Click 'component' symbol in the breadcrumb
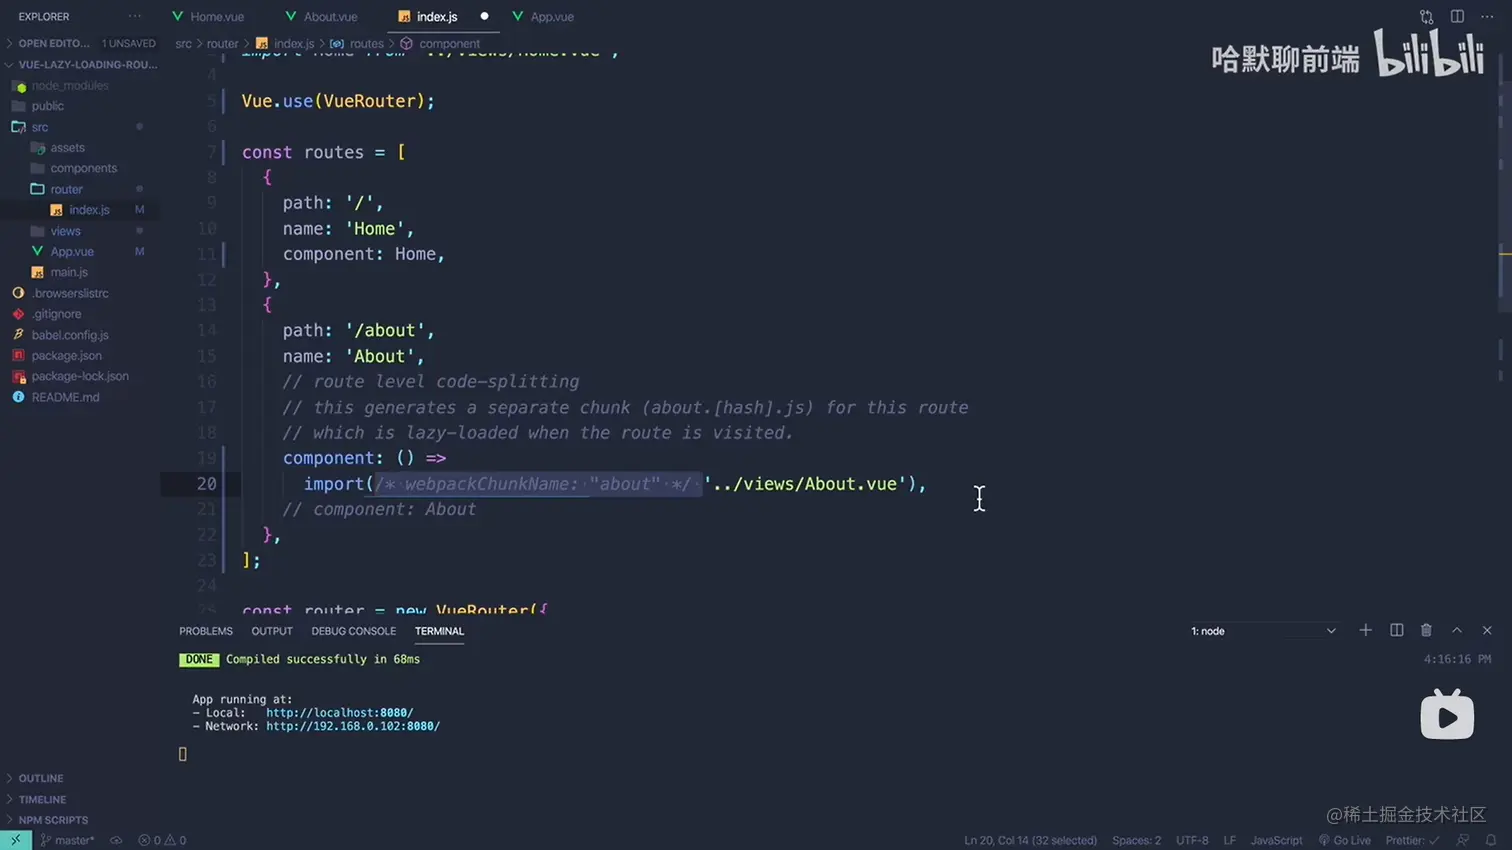 tap(440, 44)
